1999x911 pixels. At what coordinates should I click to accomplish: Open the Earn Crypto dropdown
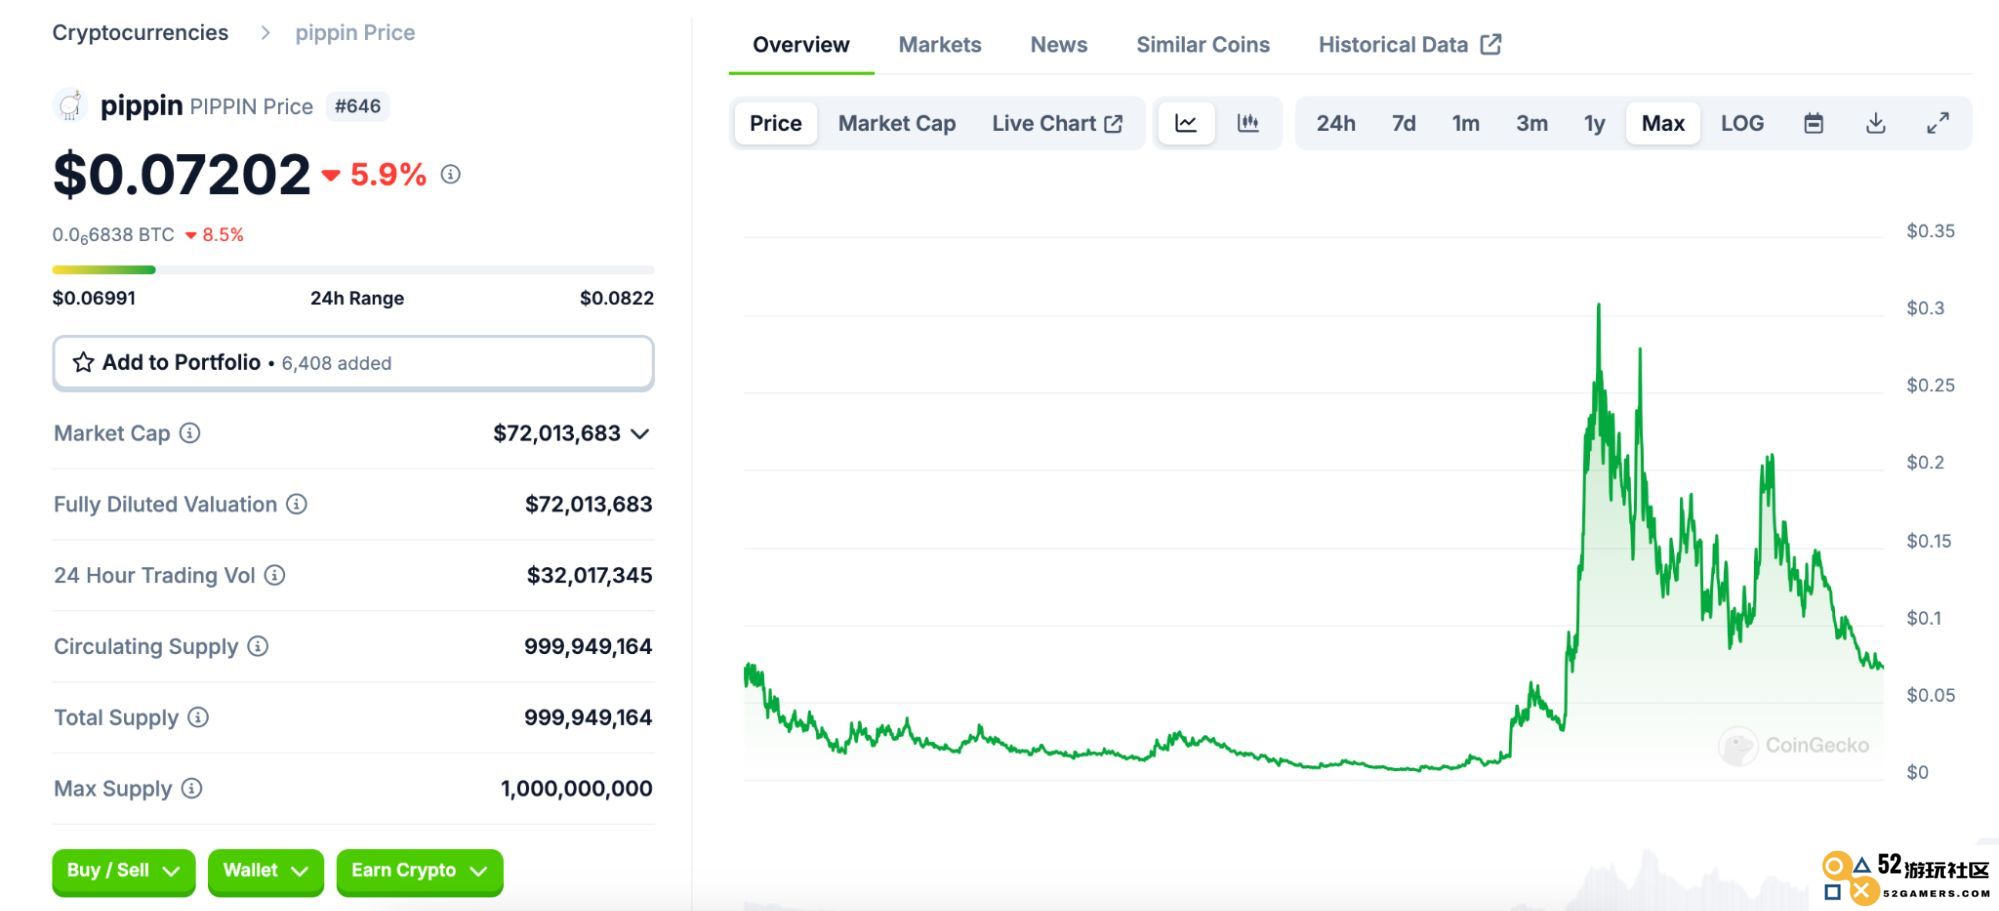pyautogui.click(x=420, y=871)
